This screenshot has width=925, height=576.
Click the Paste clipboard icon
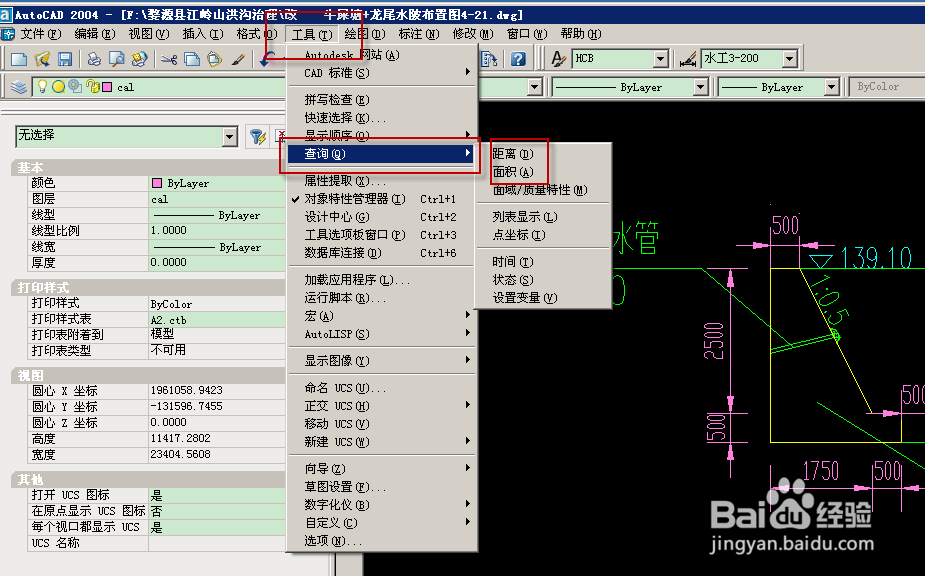click(215, 59)
